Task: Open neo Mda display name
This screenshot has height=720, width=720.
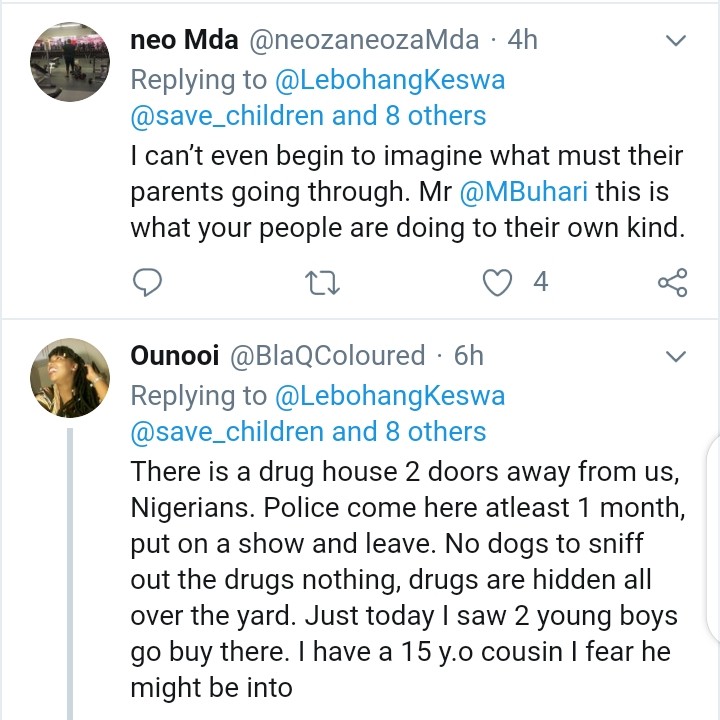Action: tap(184, 39)
